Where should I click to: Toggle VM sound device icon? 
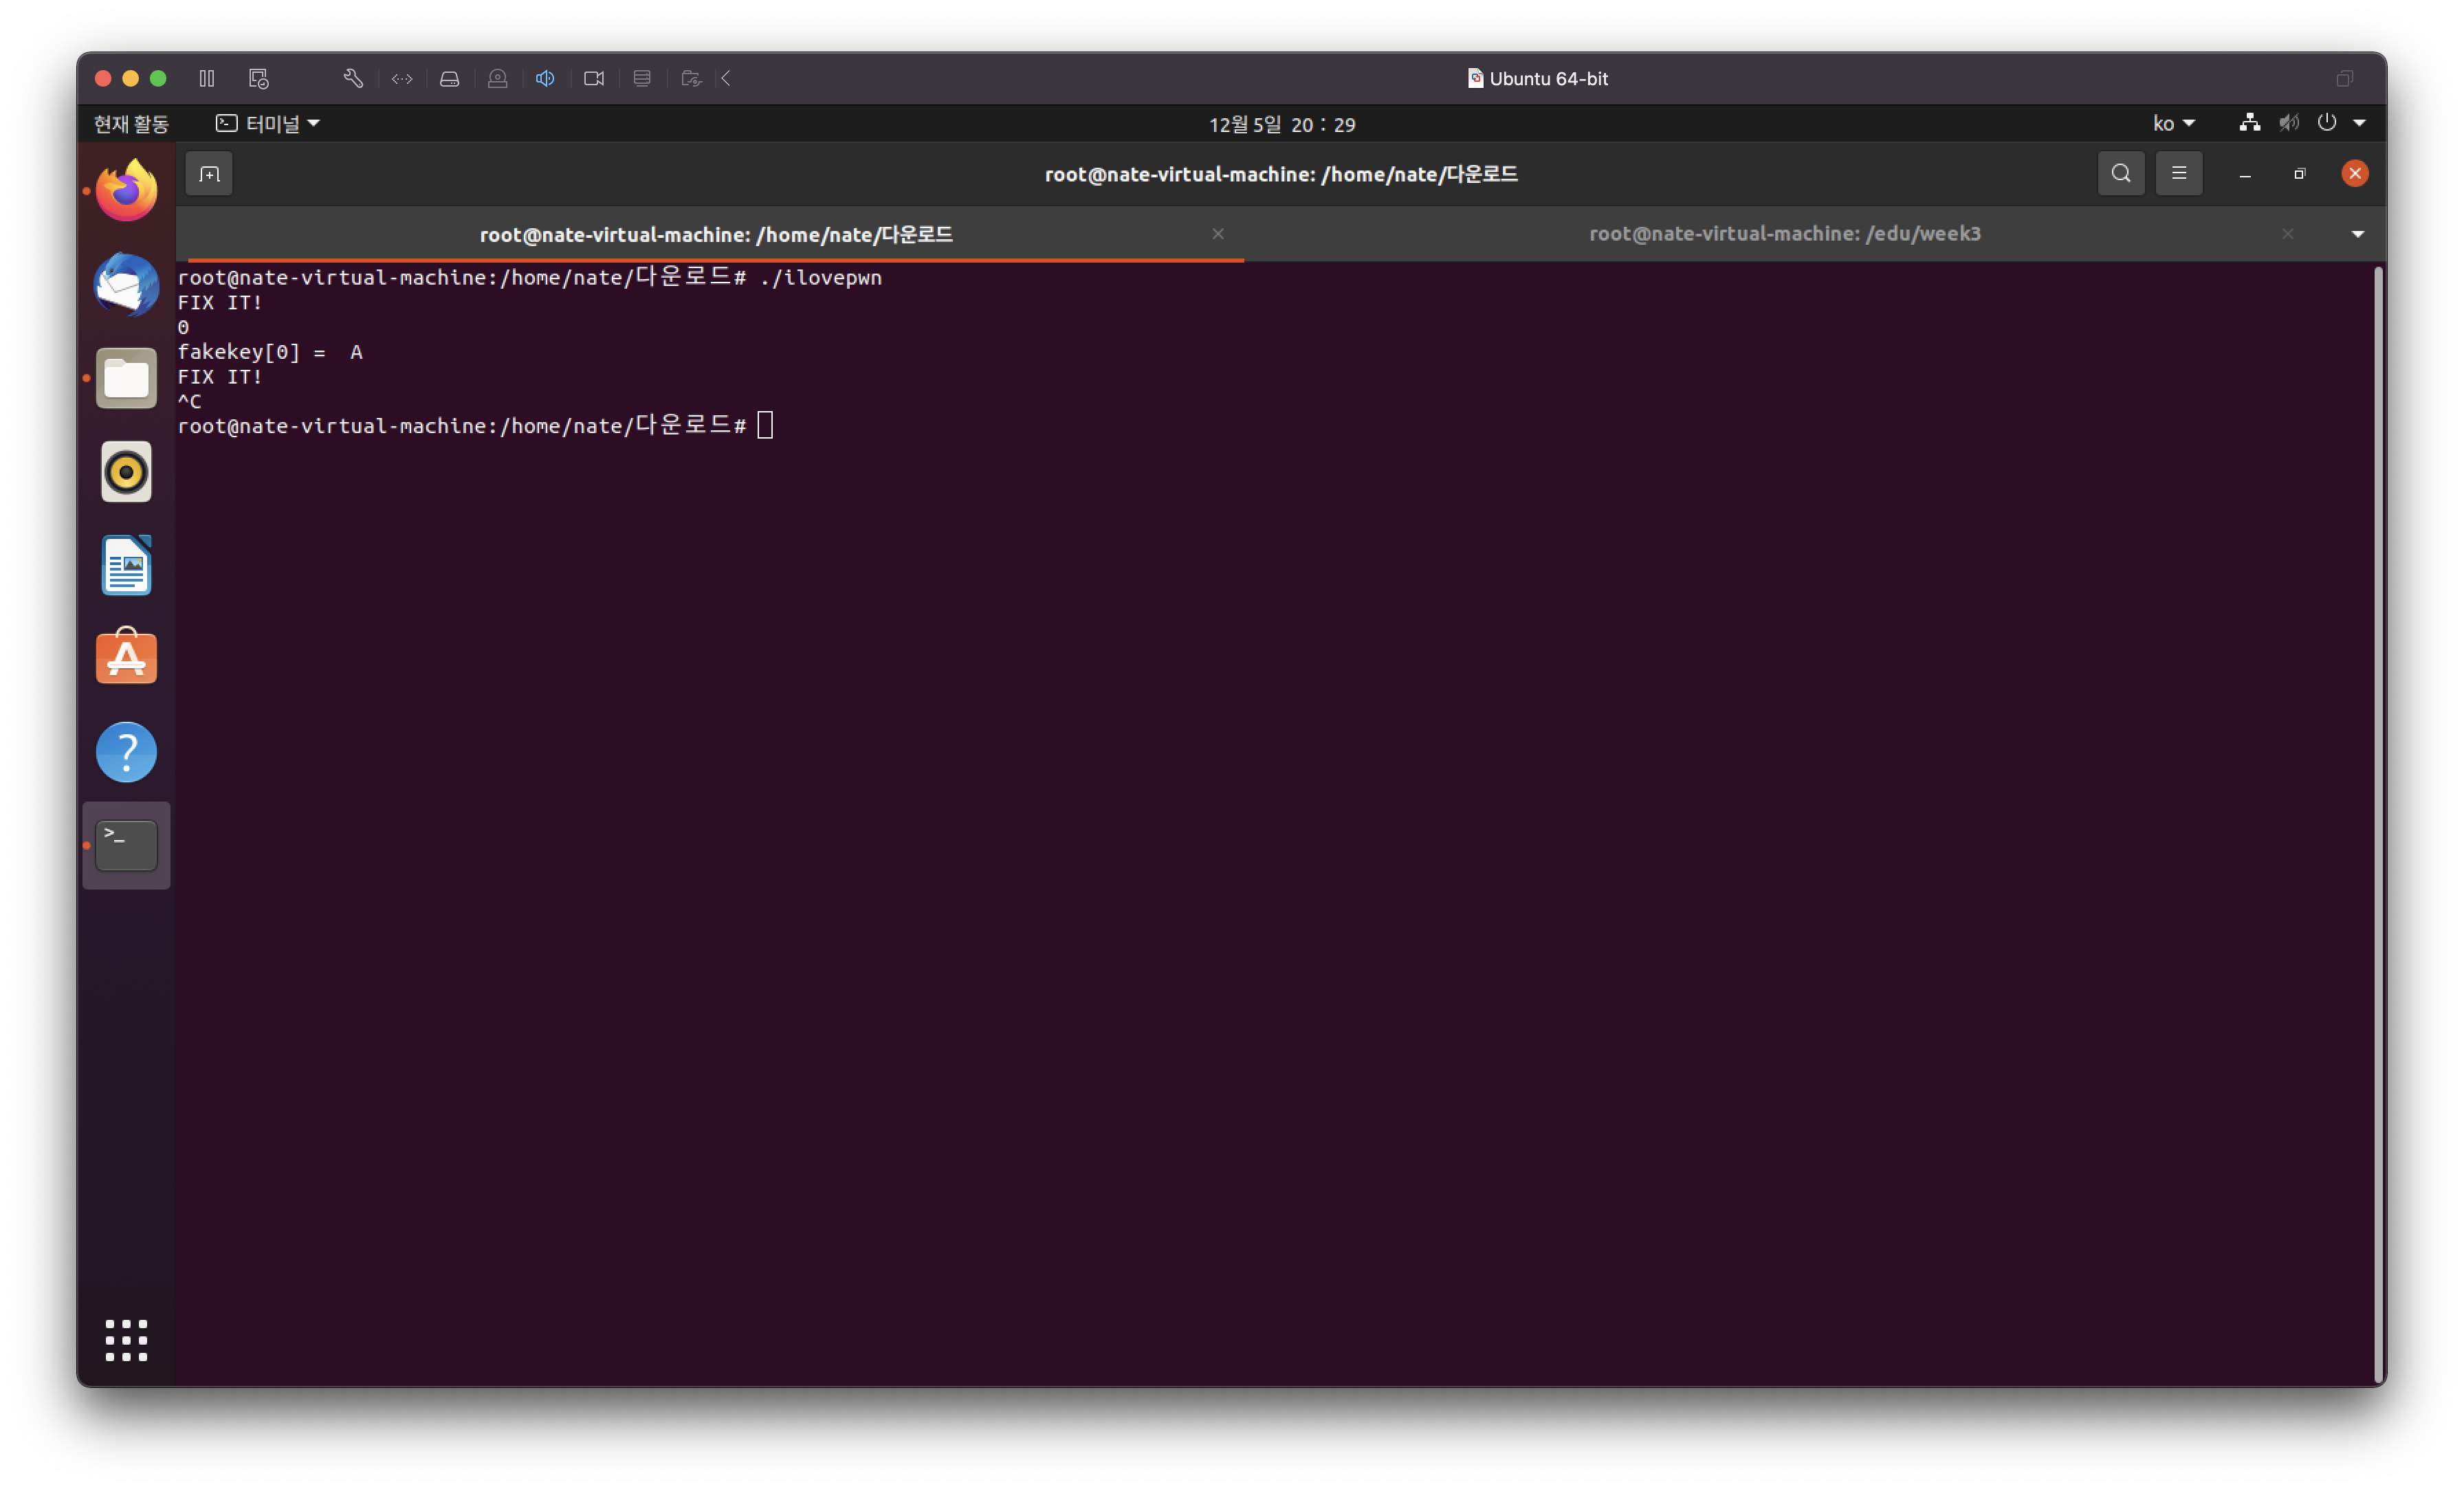(x=545, y=78)
